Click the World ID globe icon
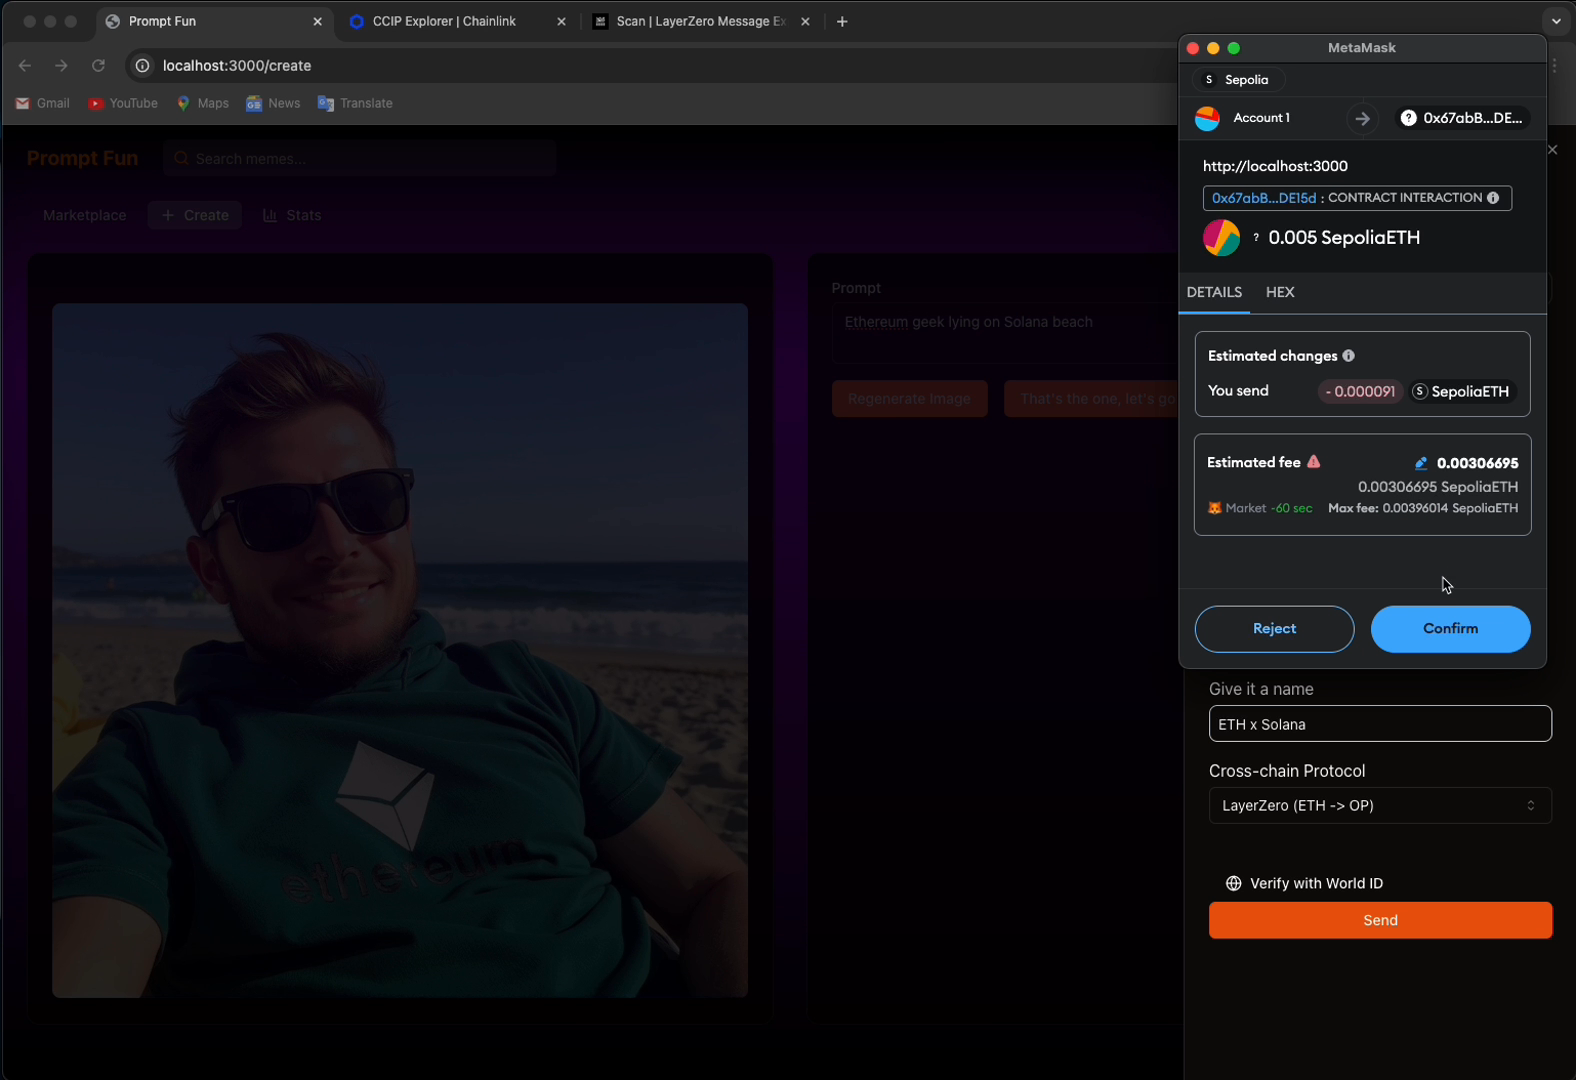This screenshot has height=1080, width=1576. point(1233,883)
